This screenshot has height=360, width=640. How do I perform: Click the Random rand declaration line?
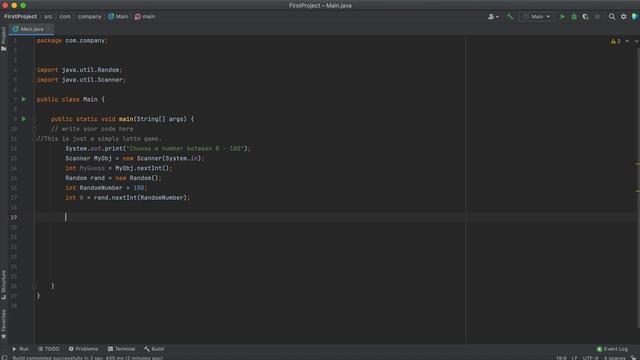tap(113, 178)
